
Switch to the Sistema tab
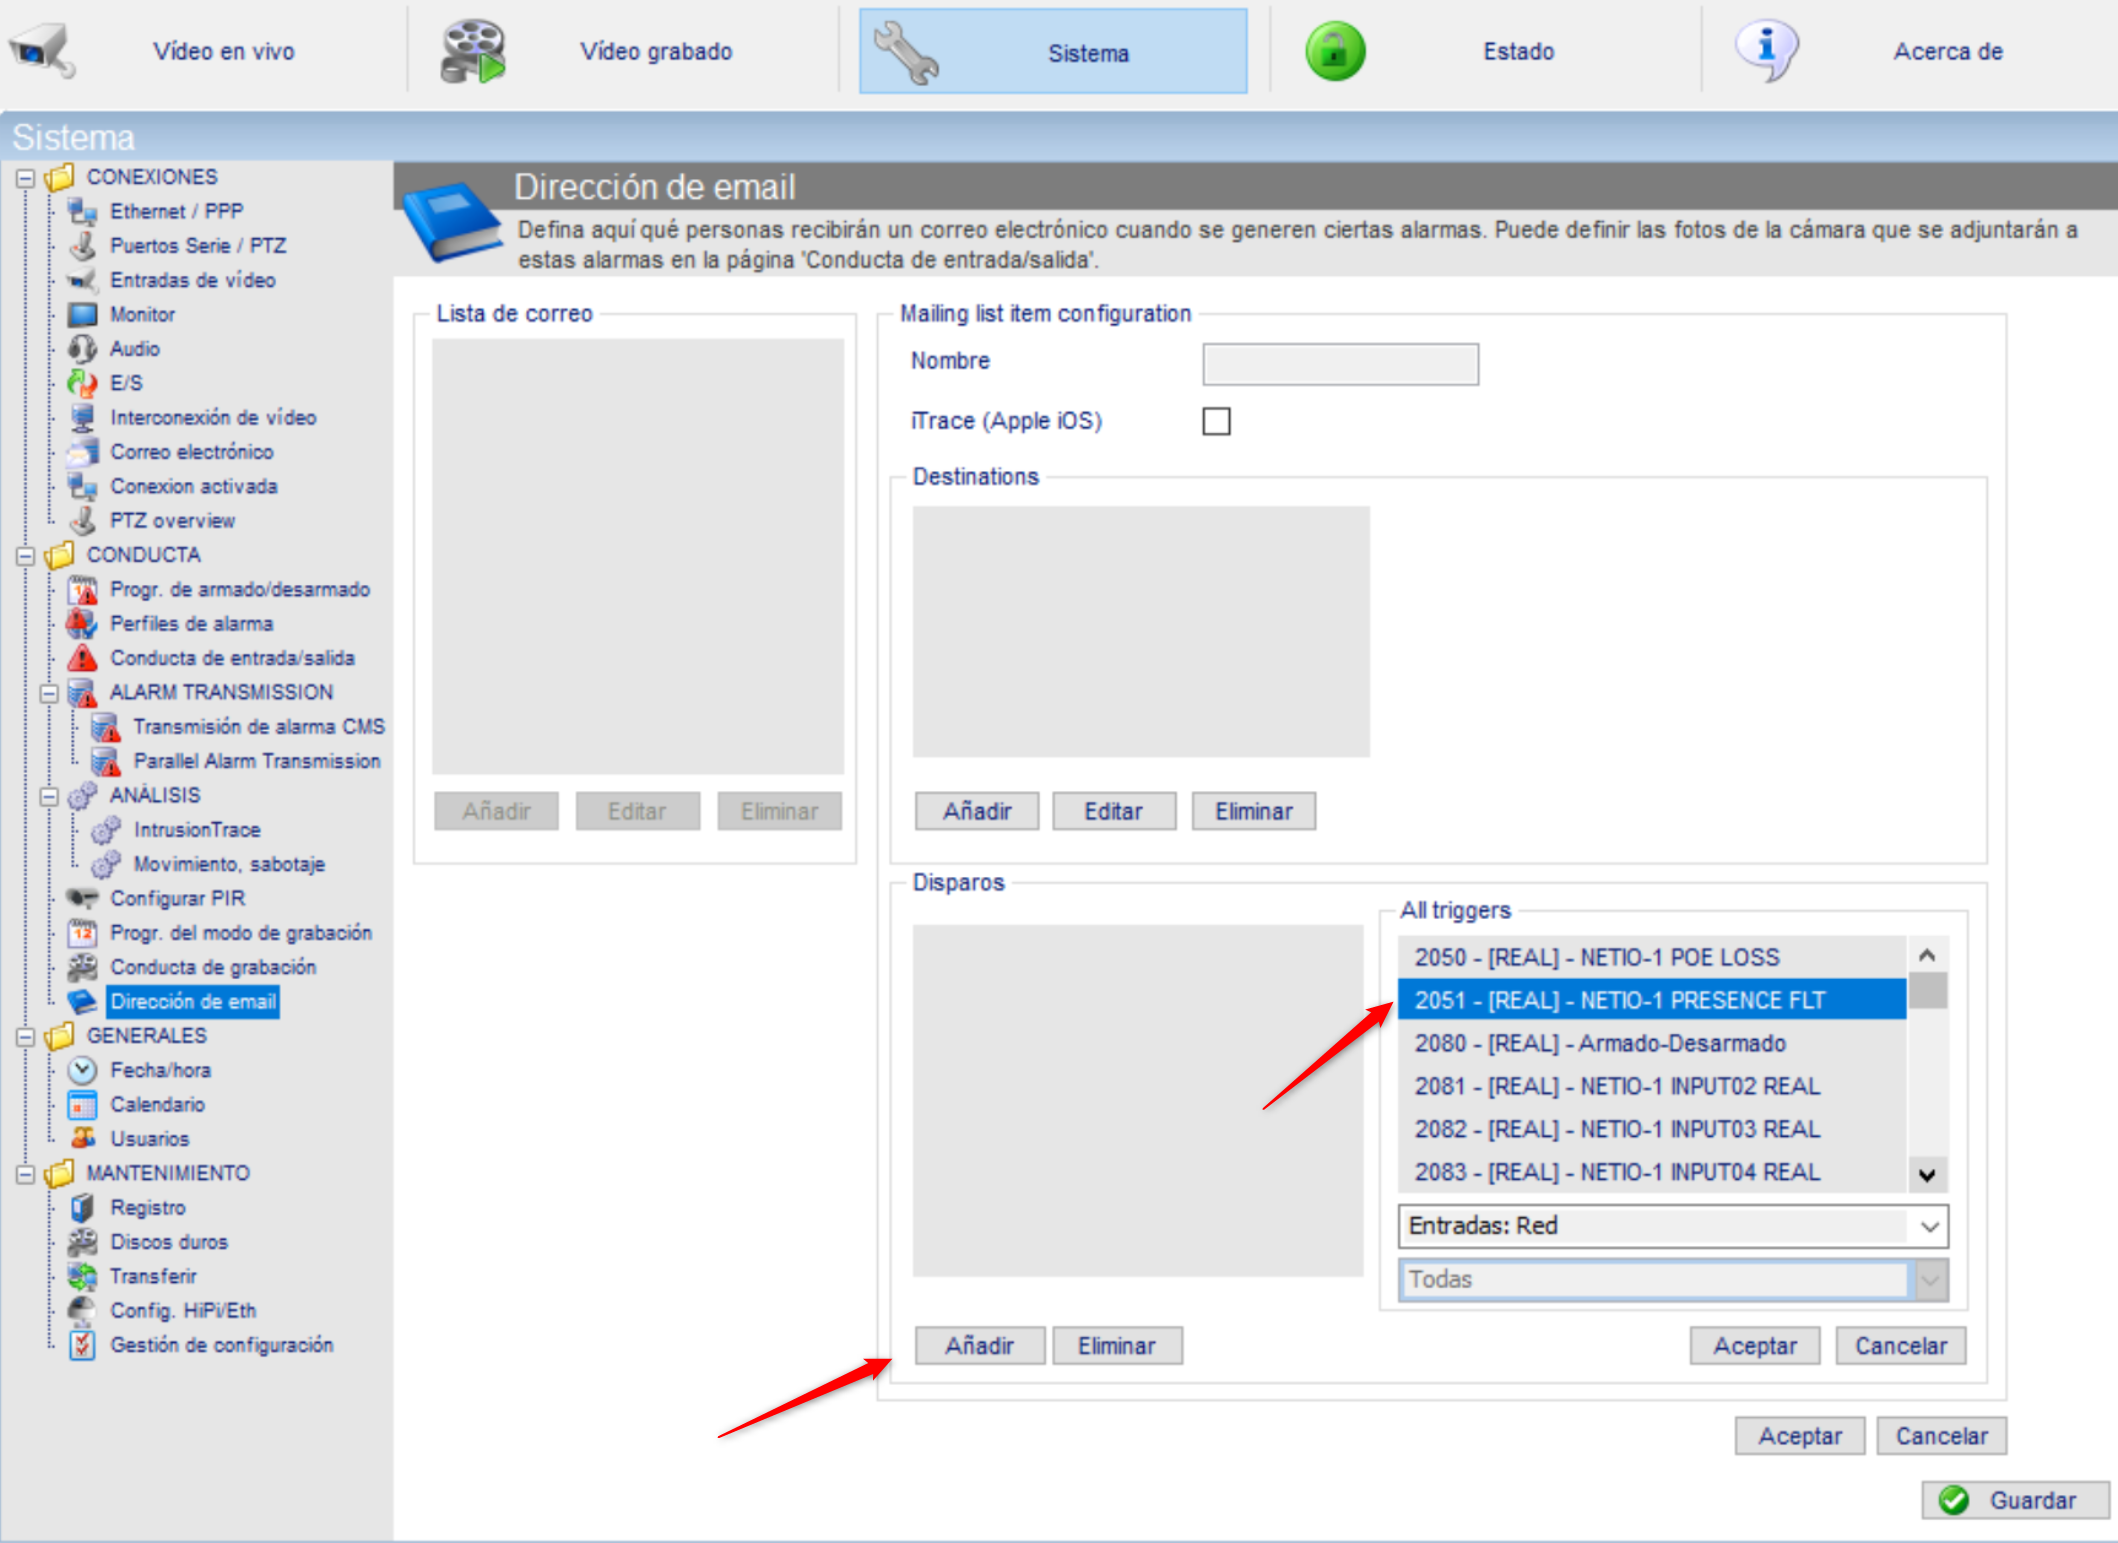[1053, 52]
